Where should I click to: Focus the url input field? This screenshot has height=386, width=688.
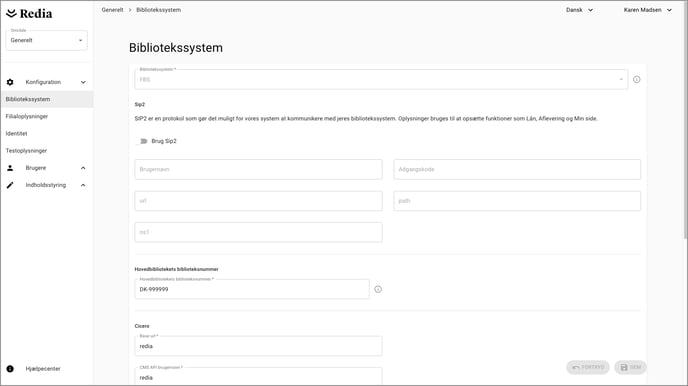pos(258,201)
